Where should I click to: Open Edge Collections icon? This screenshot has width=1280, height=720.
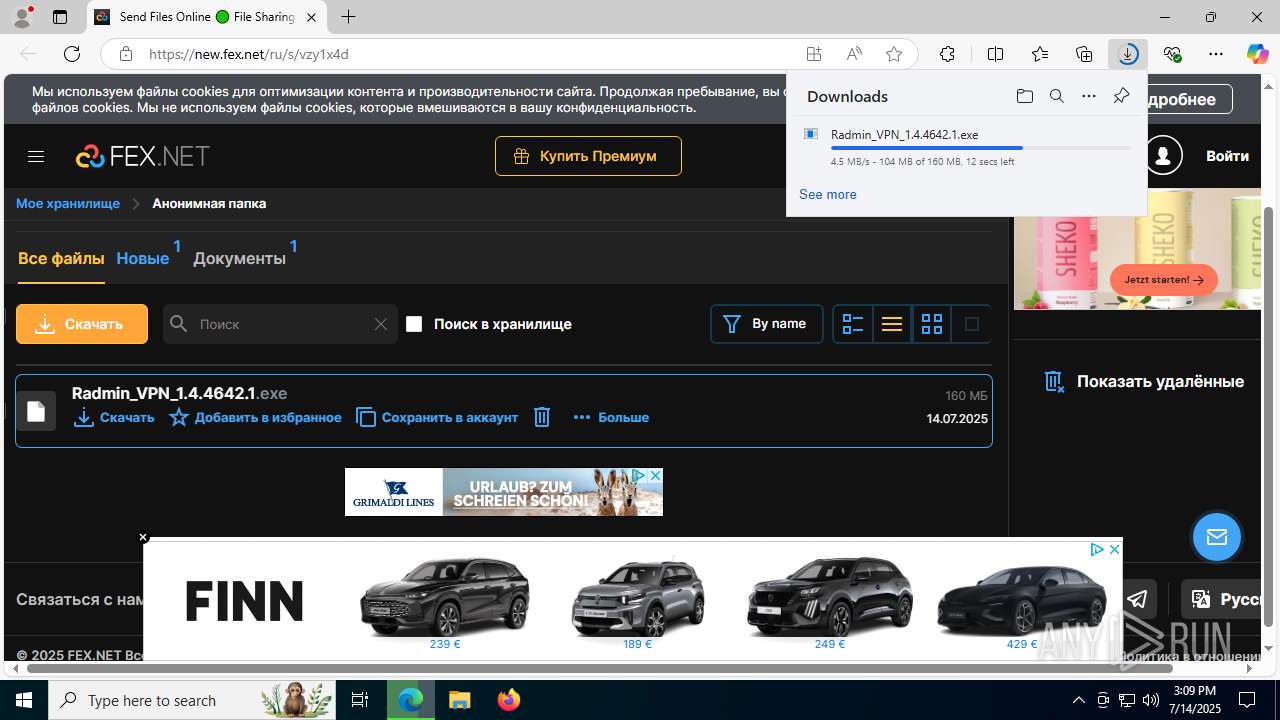(1084, 54)
